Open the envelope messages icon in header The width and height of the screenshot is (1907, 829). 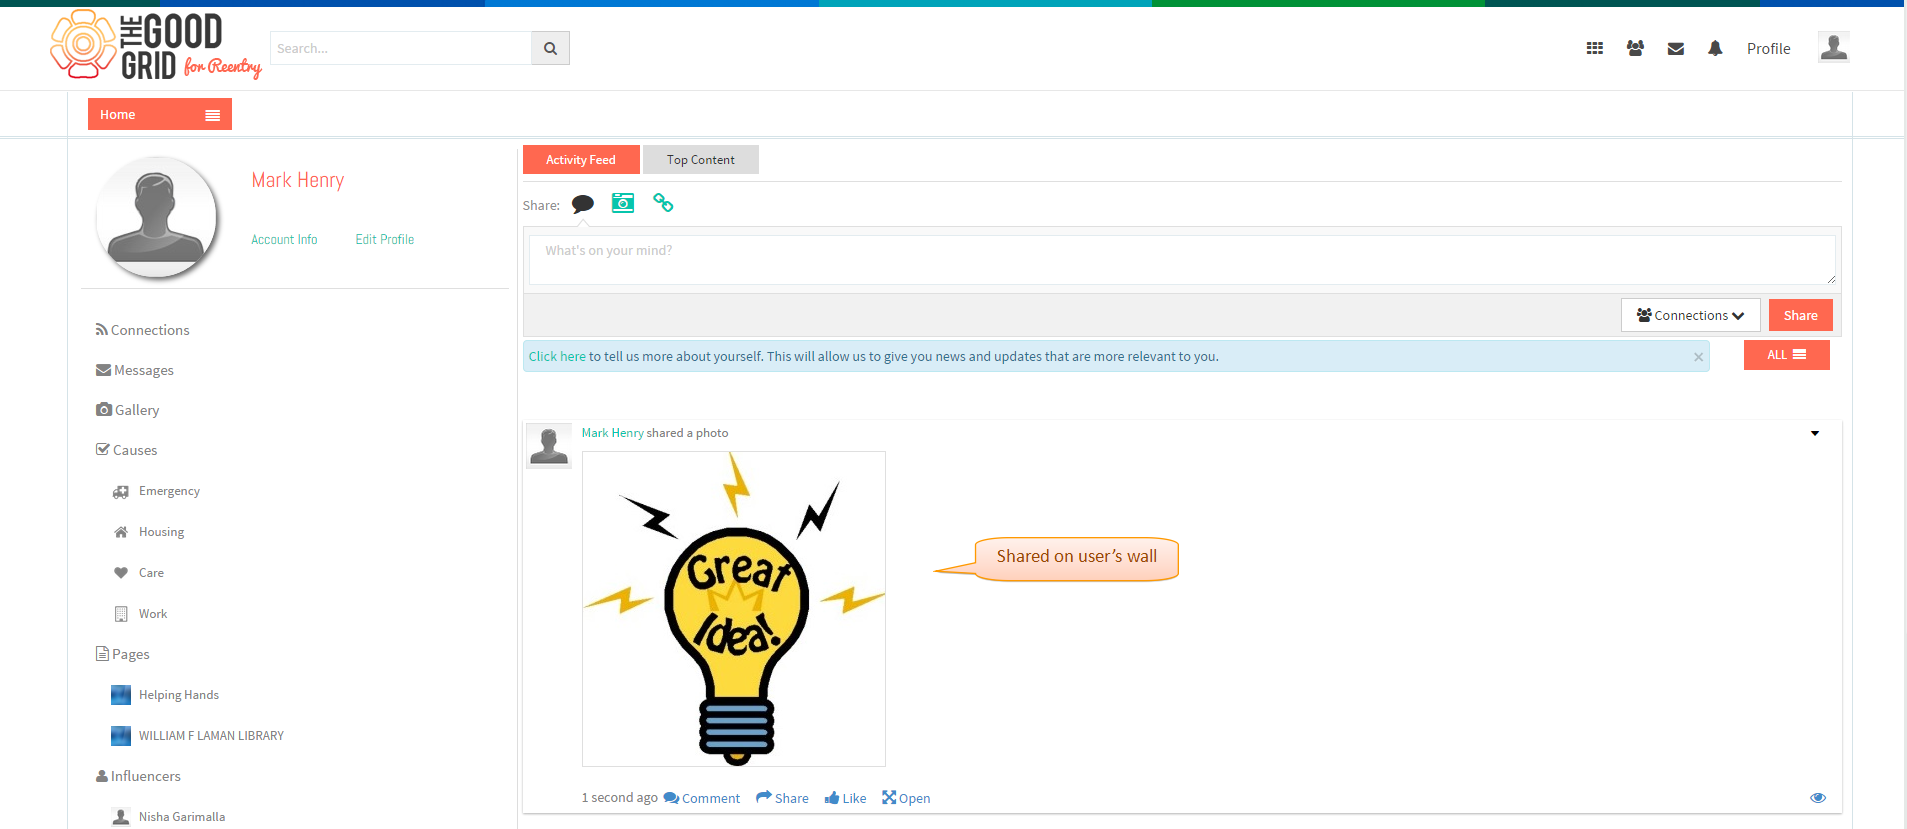(1676, 48)
